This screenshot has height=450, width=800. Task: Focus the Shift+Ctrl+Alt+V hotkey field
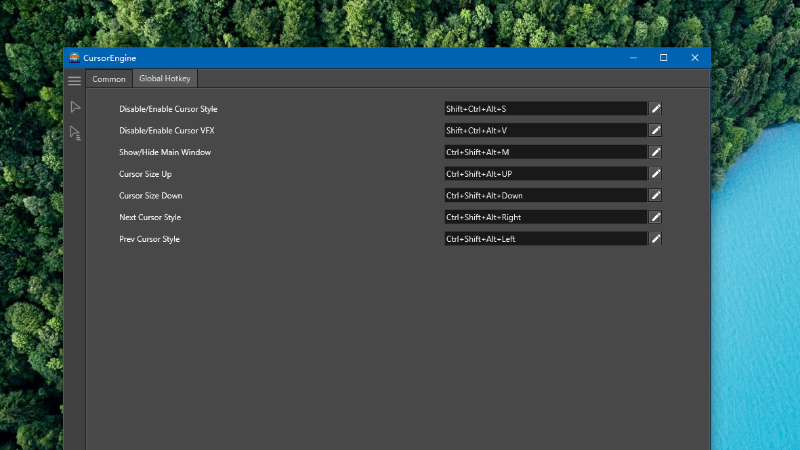pos(545,130)
